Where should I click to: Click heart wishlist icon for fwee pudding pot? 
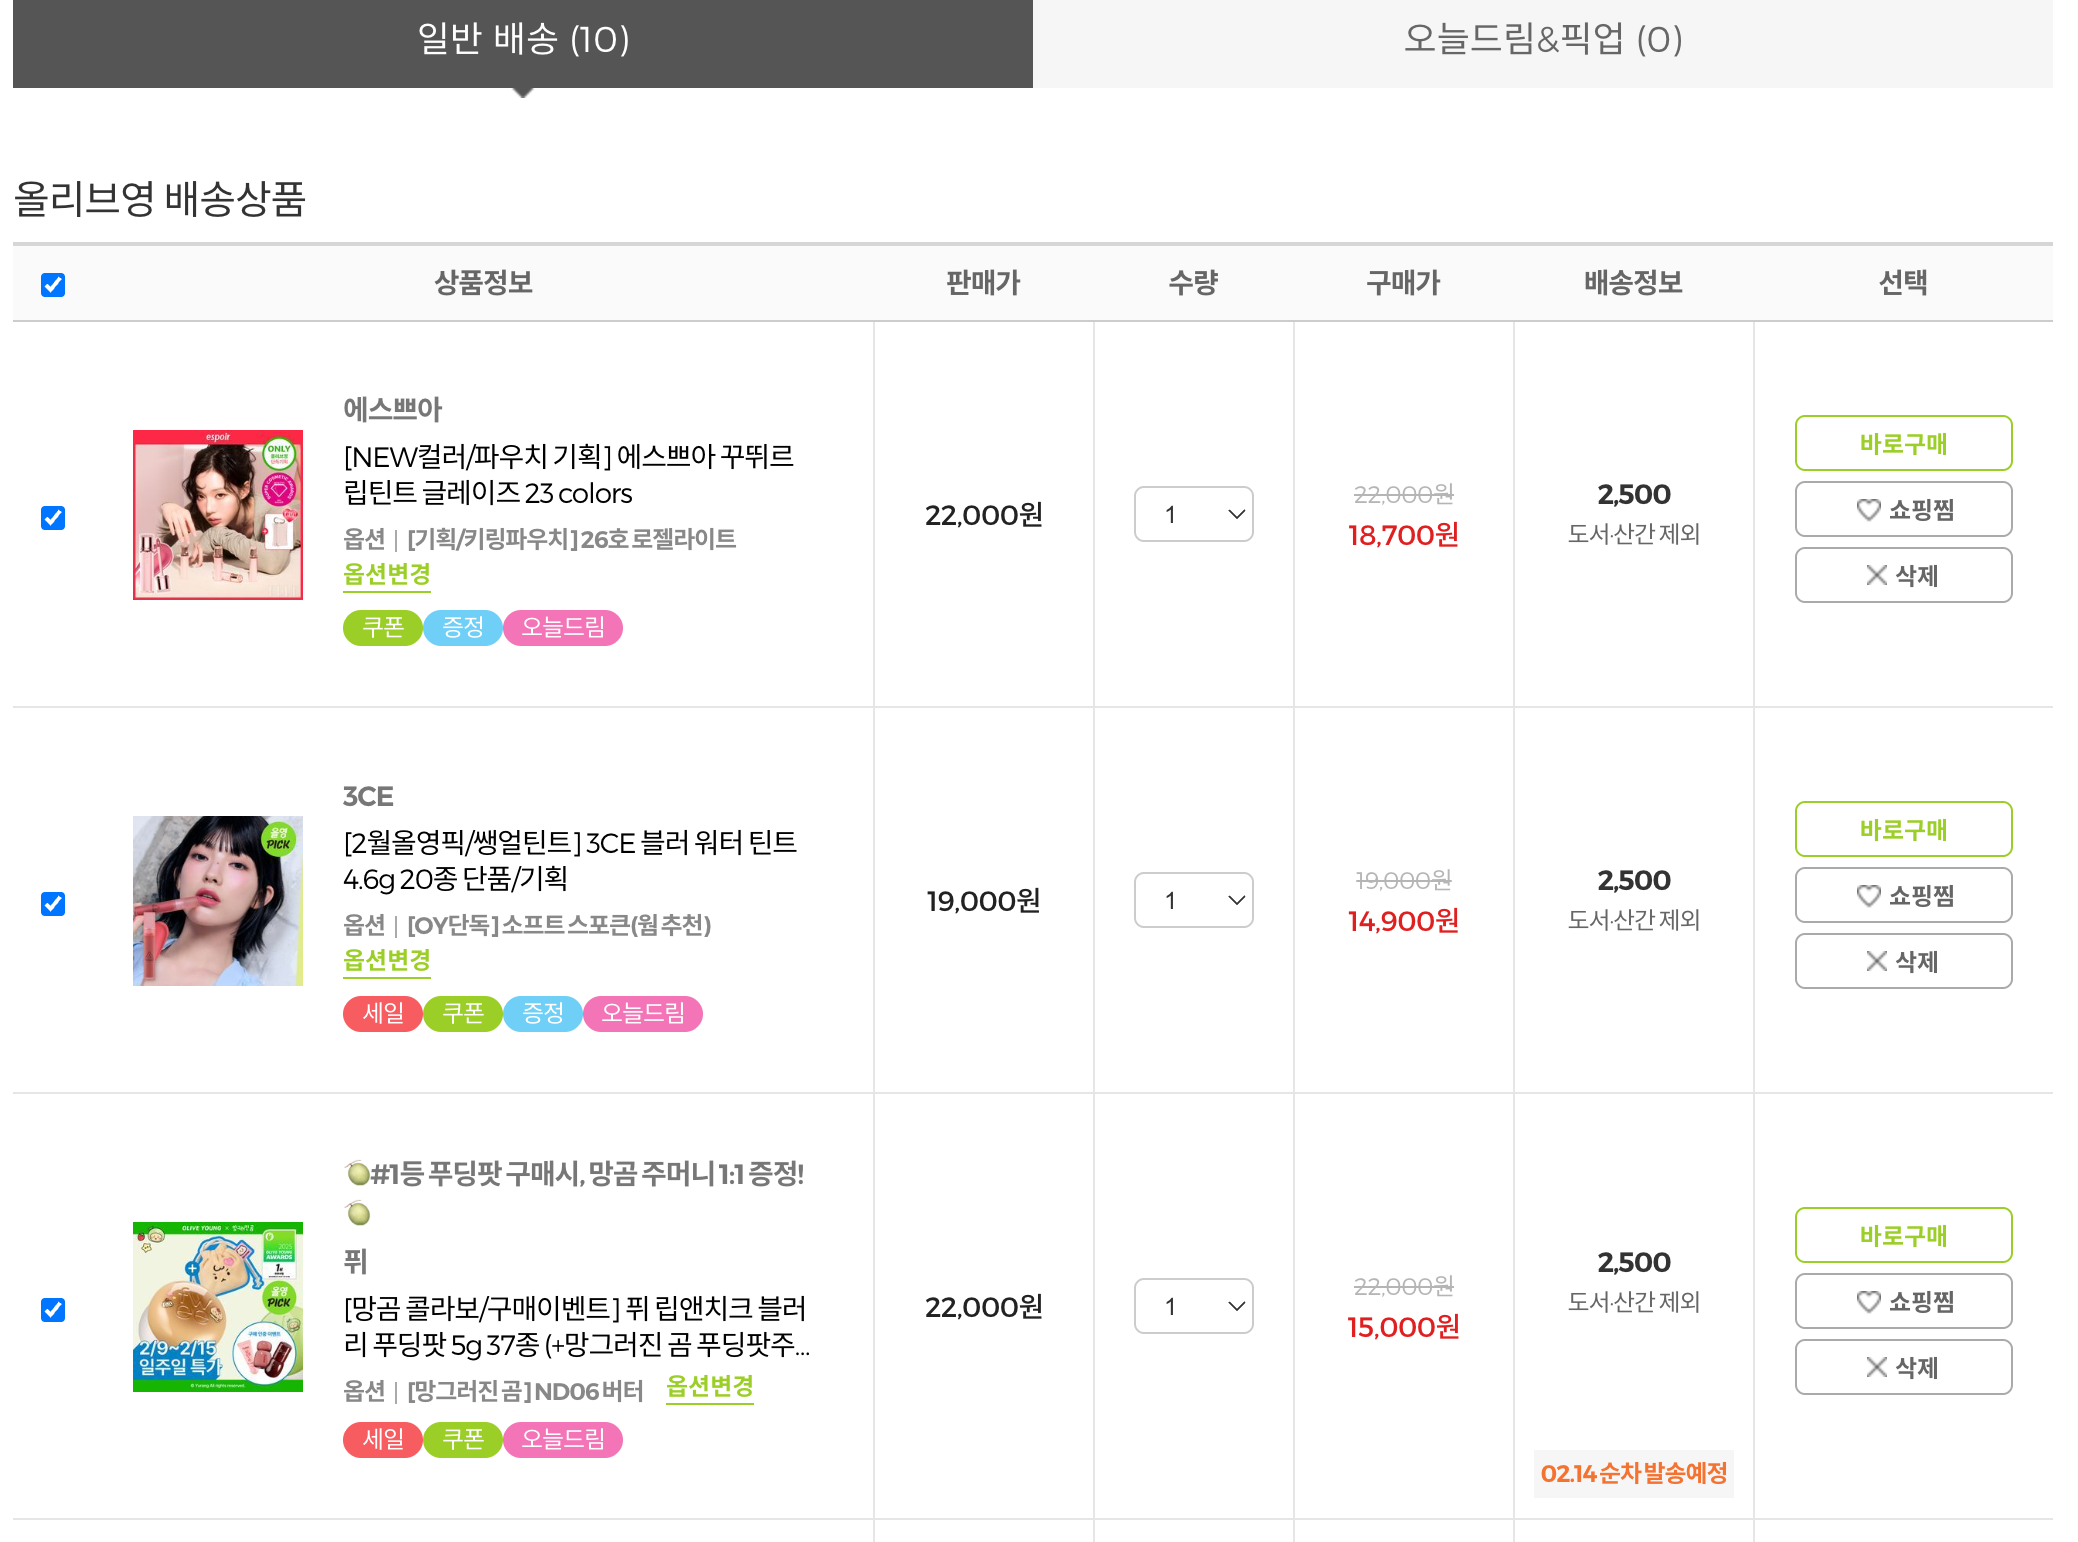pos(1868,1302)
